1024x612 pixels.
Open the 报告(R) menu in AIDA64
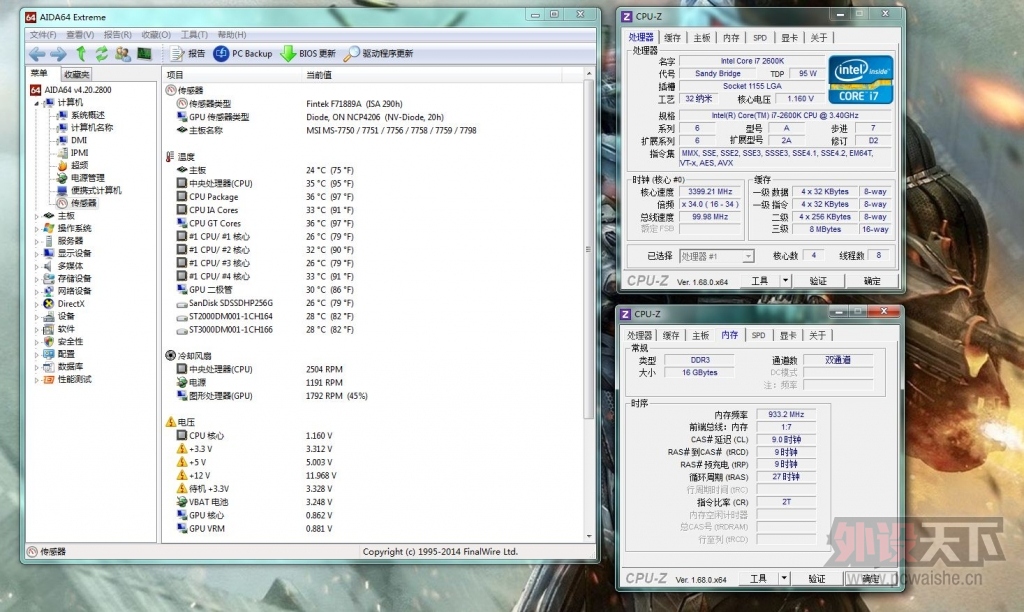coord(118,35)
